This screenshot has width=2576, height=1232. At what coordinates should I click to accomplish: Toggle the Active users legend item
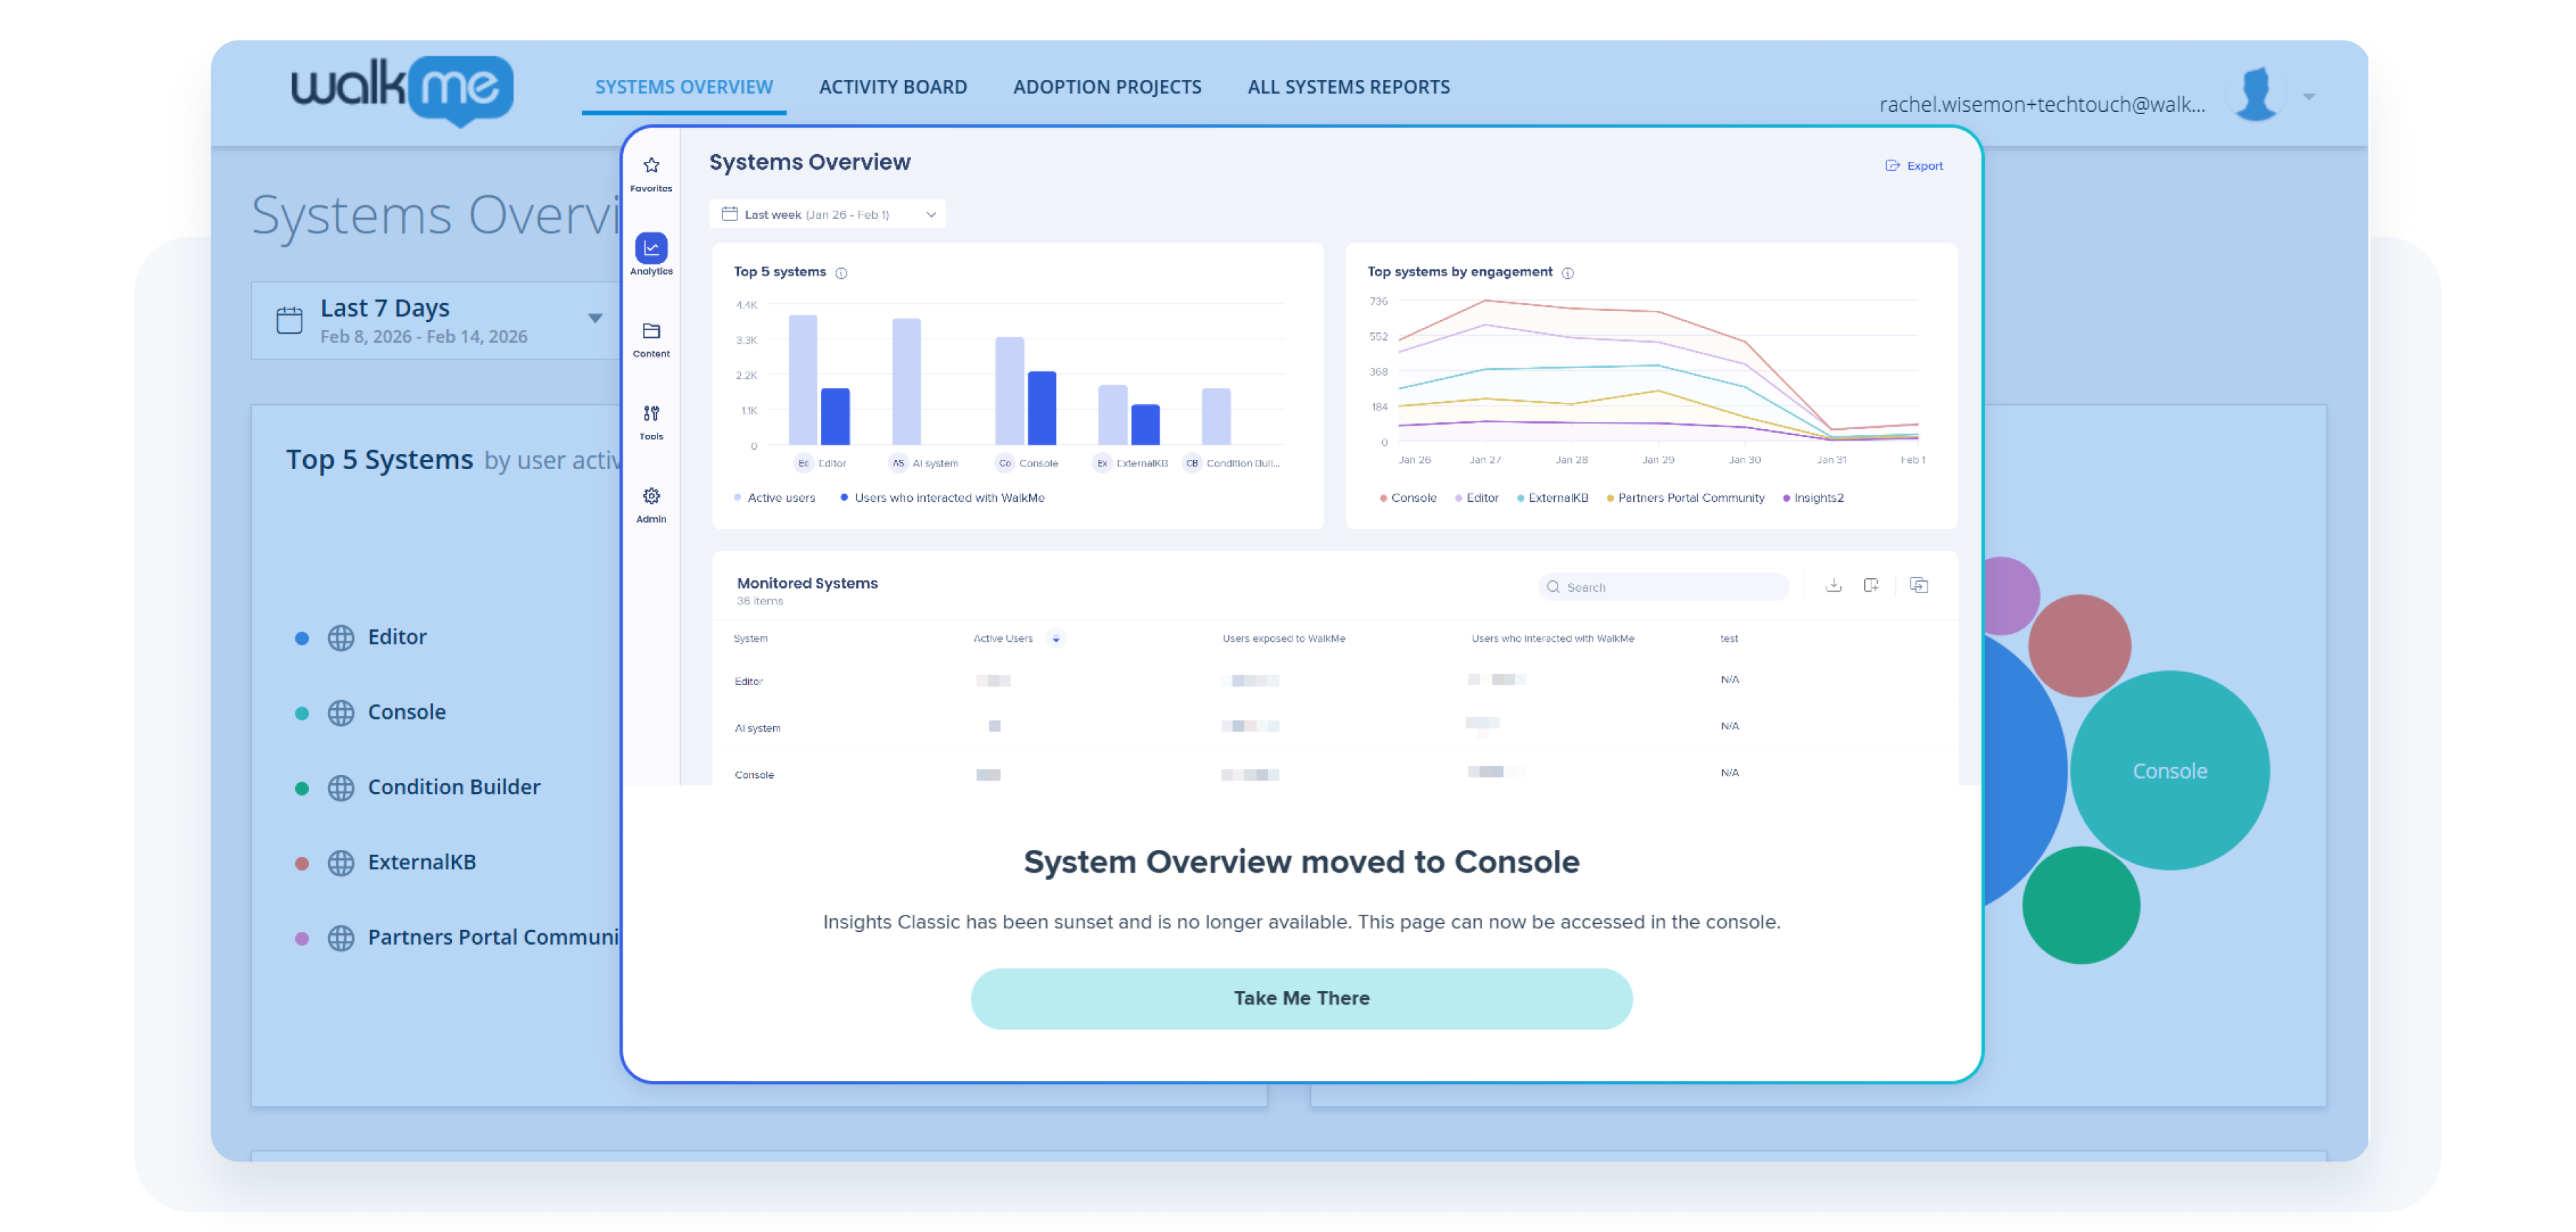775,498
